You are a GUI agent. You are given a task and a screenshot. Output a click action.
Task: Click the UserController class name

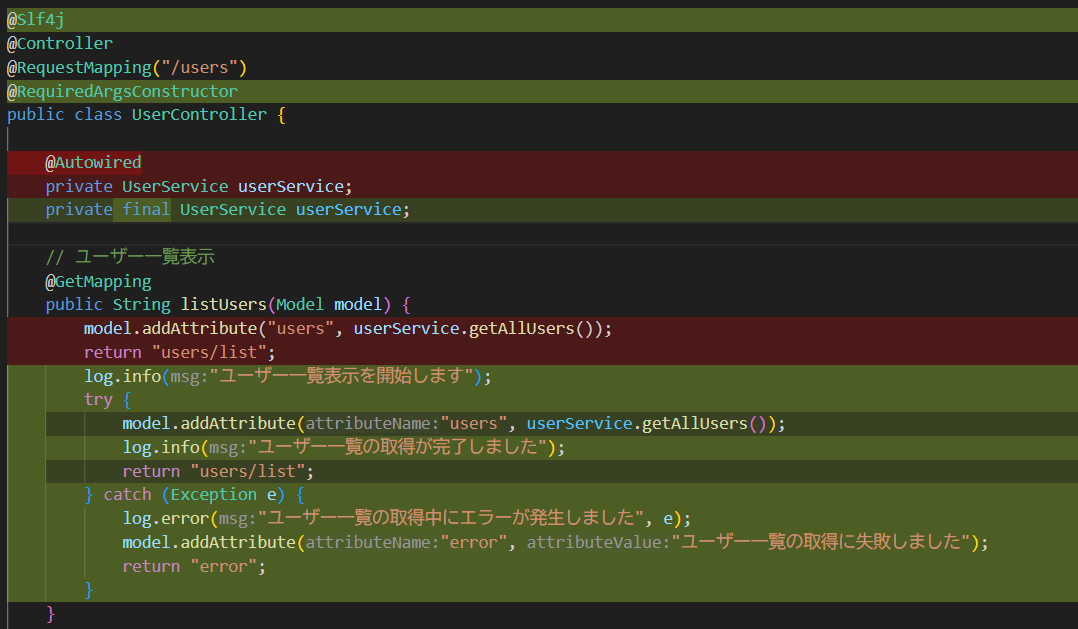[x=199, y=115]
